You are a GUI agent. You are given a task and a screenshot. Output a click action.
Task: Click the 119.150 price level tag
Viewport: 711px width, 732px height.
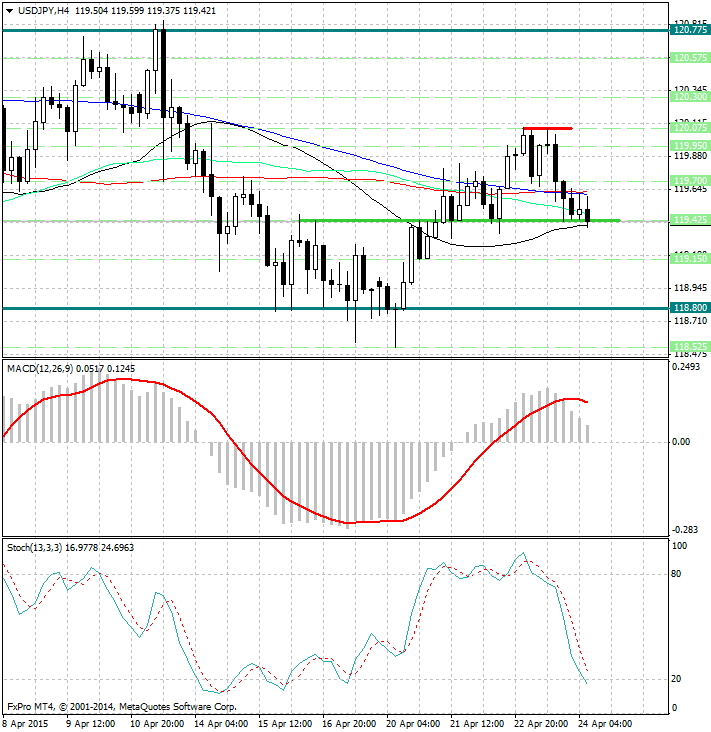pos(691,258)
